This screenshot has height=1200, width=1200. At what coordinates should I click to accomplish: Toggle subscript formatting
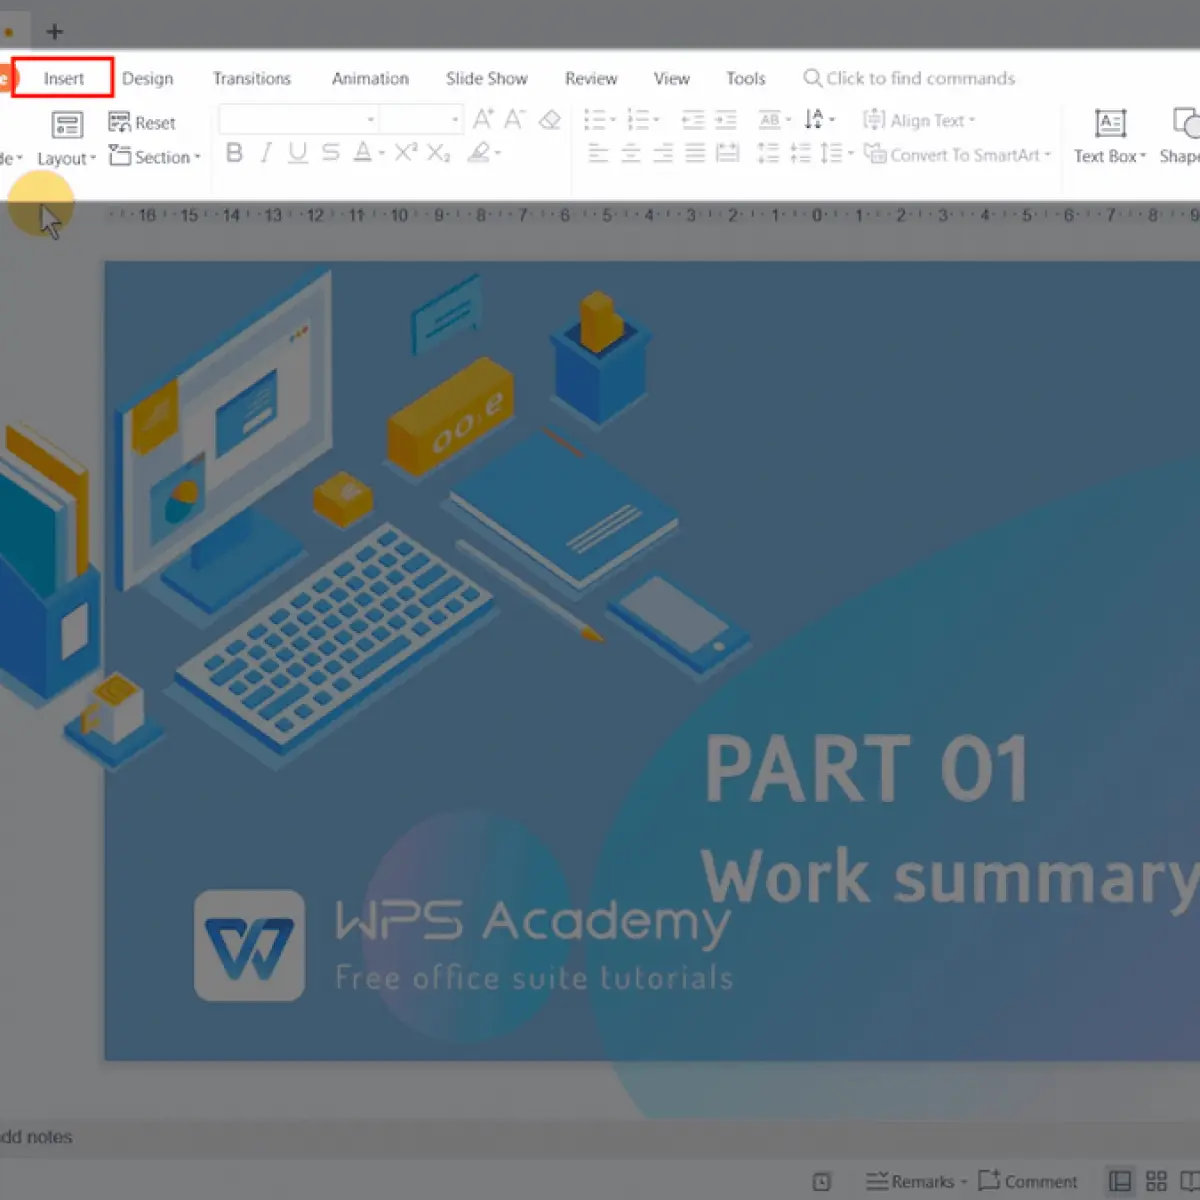[x=438, y=153]
